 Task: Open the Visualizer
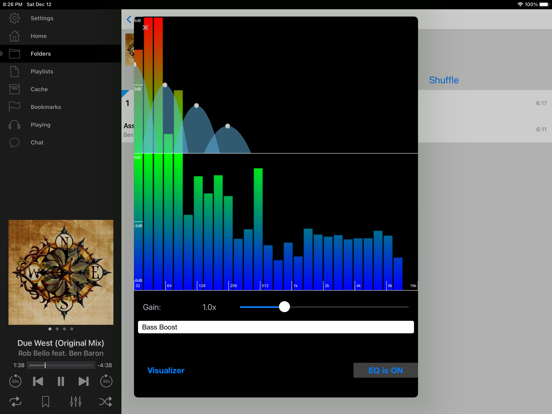coord(166,370)
